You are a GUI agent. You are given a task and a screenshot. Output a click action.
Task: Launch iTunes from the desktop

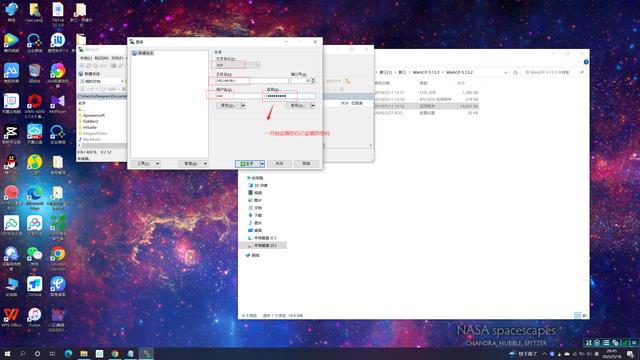point(35,316)
